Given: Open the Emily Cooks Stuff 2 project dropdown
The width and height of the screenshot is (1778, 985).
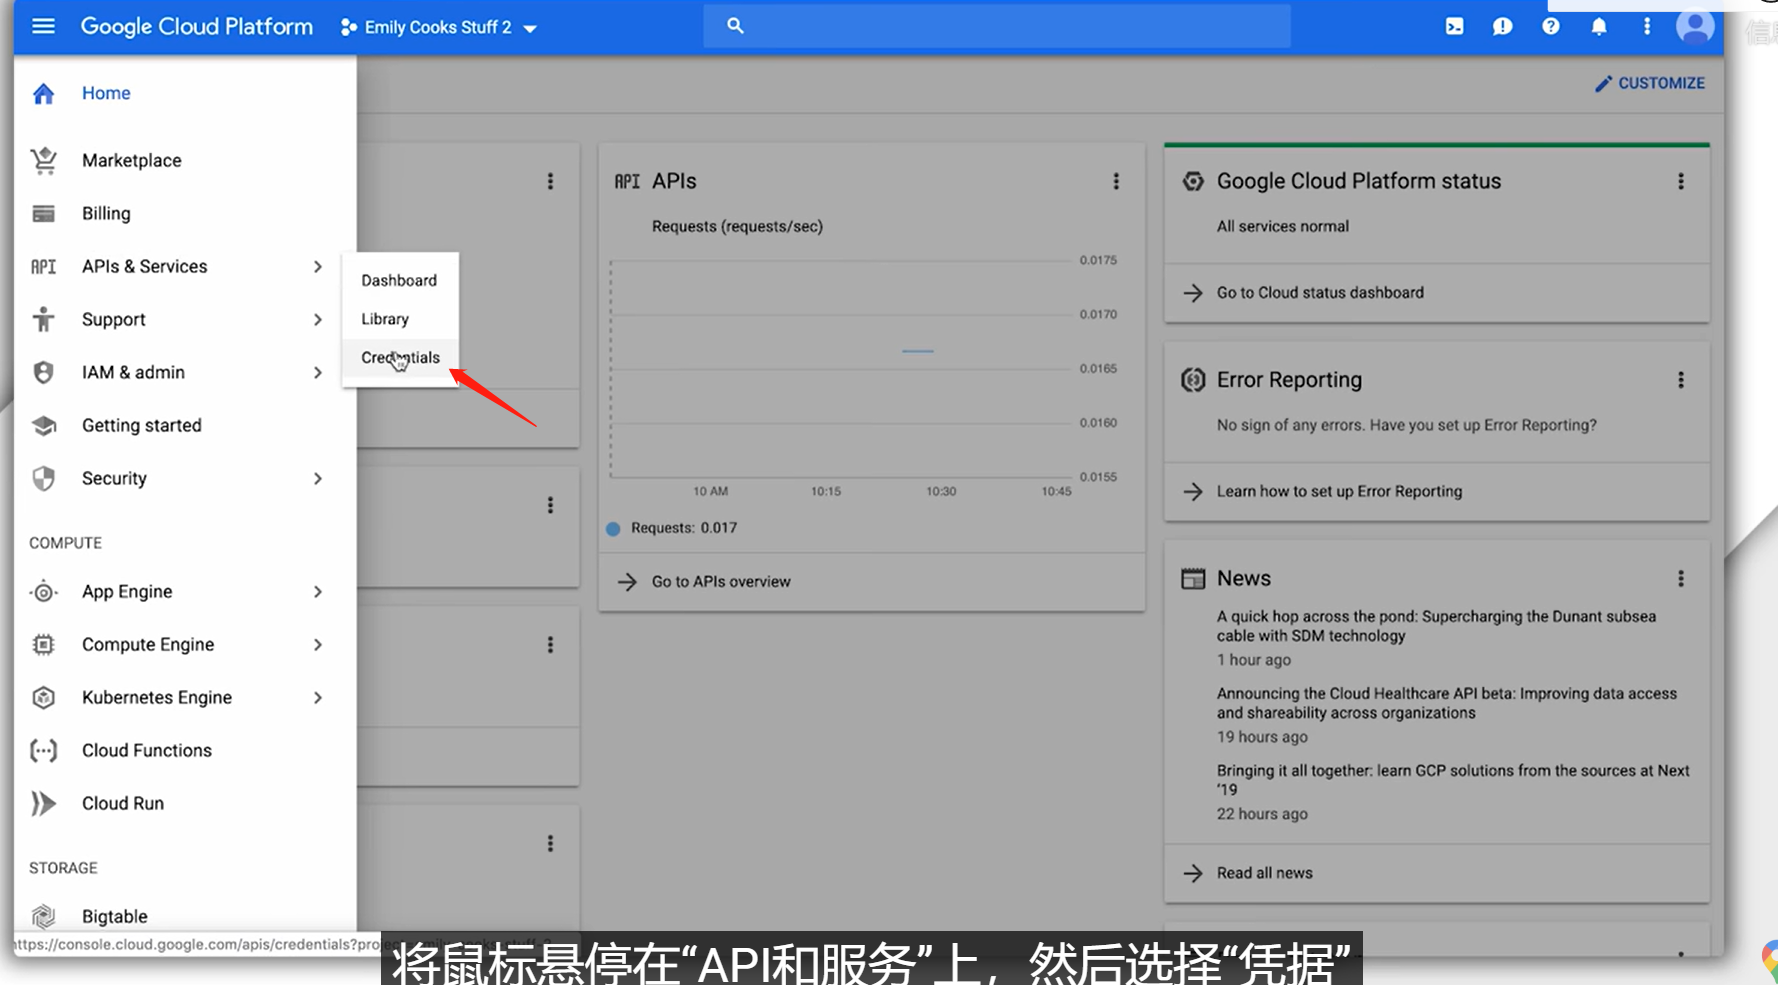Looking at the screenshot, I should [x=439, y=27].
